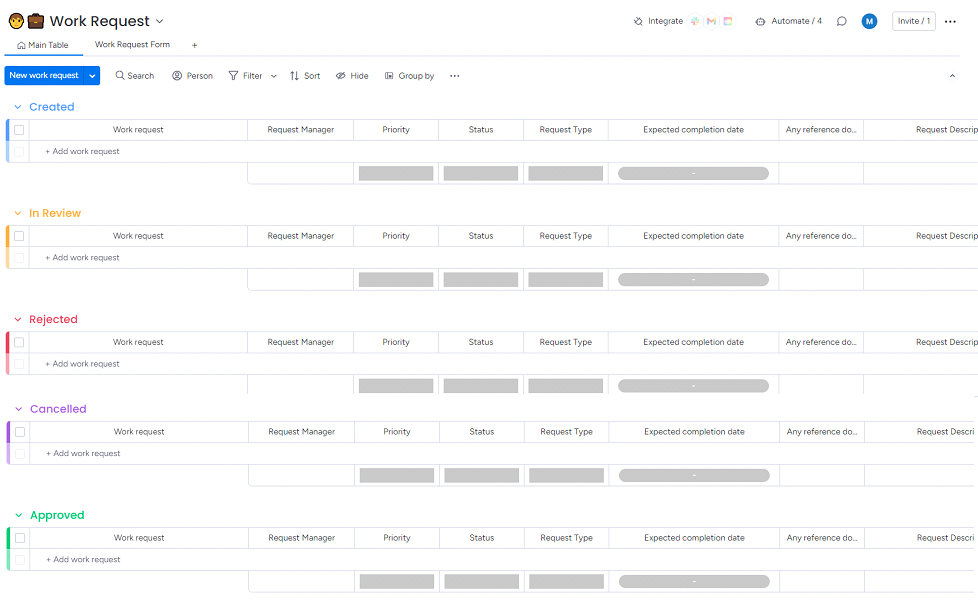
Task: Click Automate / 4 label
Action: [x=796, y=21]
